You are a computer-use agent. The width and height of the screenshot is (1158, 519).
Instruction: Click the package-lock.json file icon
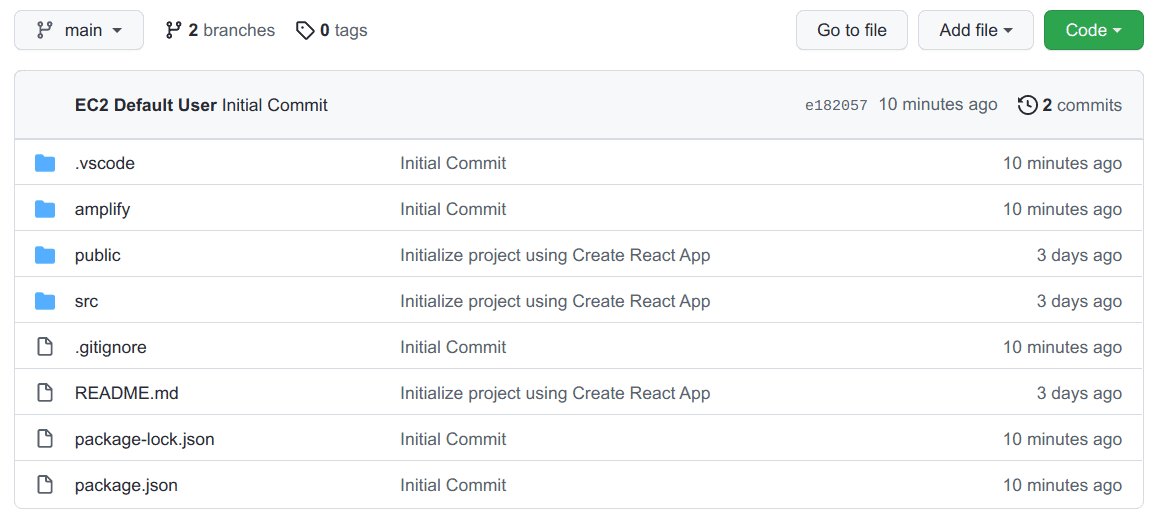45,439
